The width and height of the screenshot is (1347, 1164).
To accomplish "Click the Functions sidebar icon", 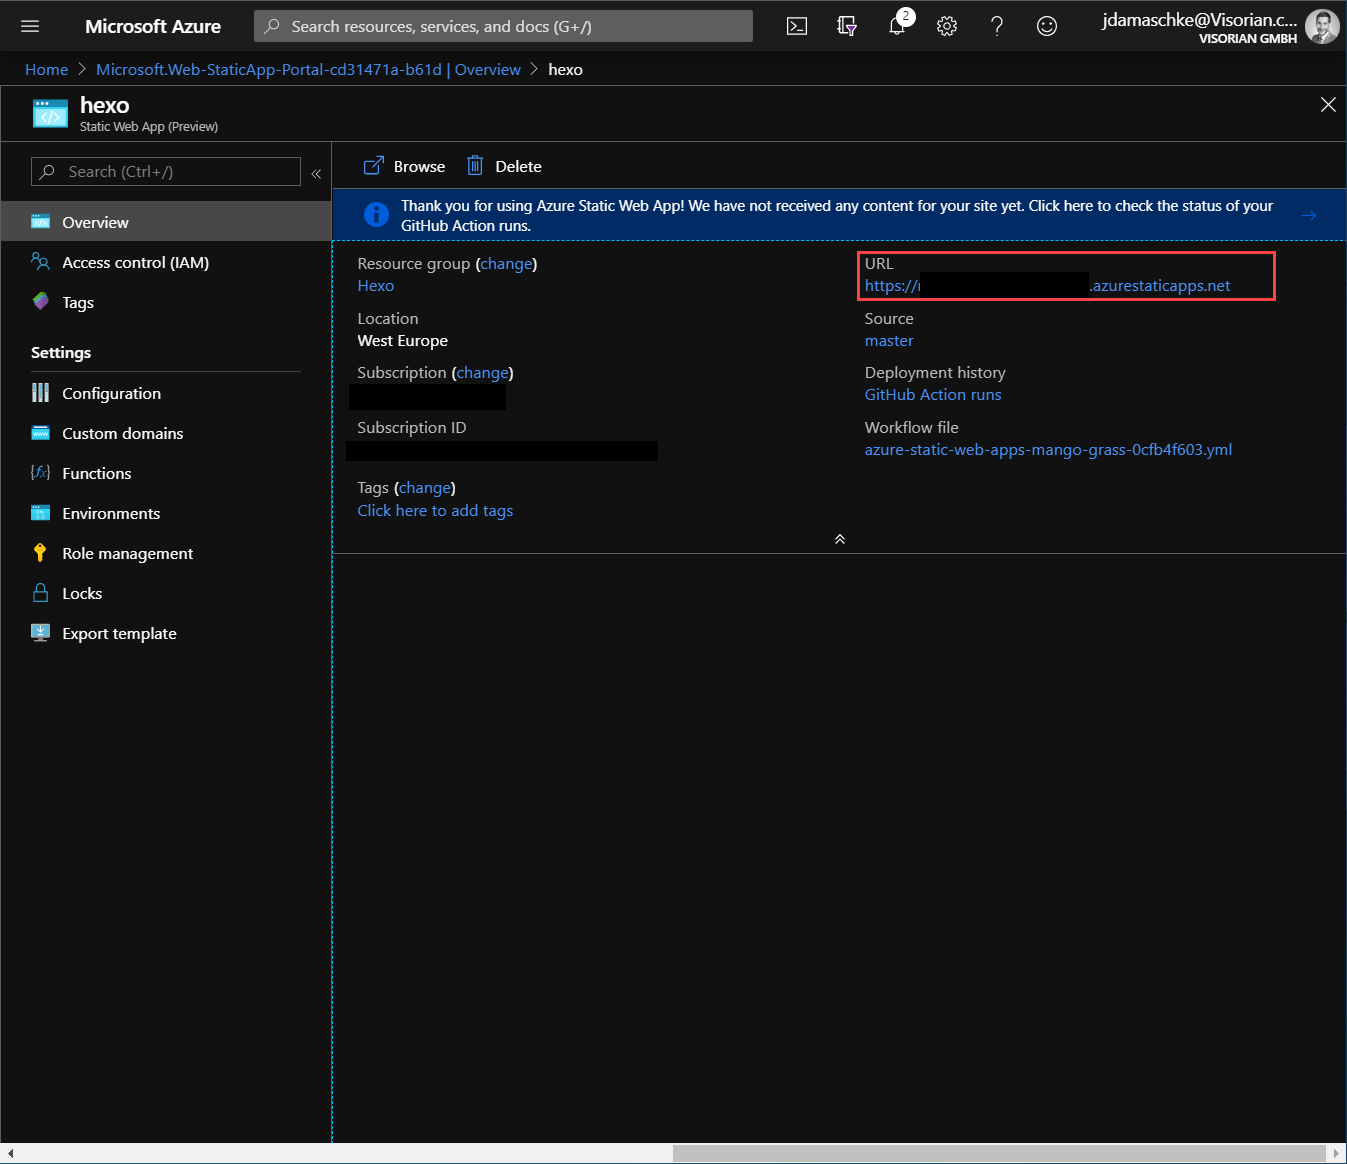I will [x=40, y=473].
